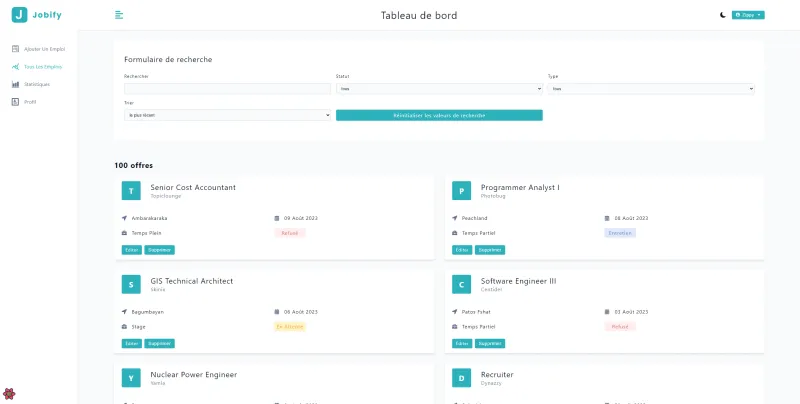Screen dimensions: 800x404
Task: Go to Tous Les Emplois page
Action: tap(42, 66)
